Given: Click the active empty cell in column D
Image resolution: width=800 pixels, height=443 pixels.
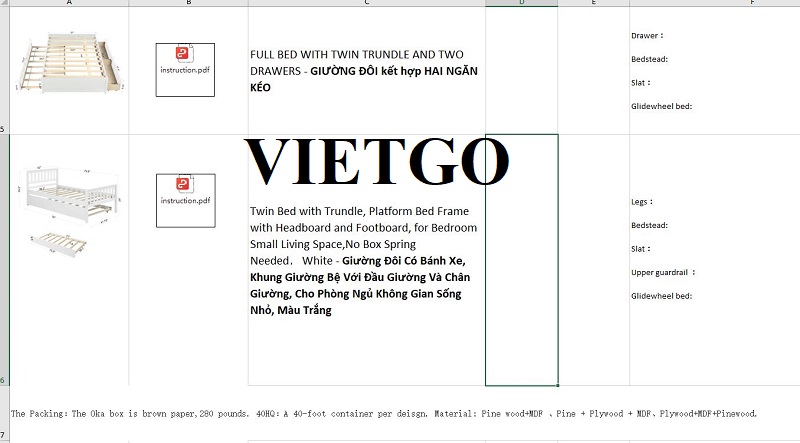Looking at the screenshot, I should coord(521,260).
